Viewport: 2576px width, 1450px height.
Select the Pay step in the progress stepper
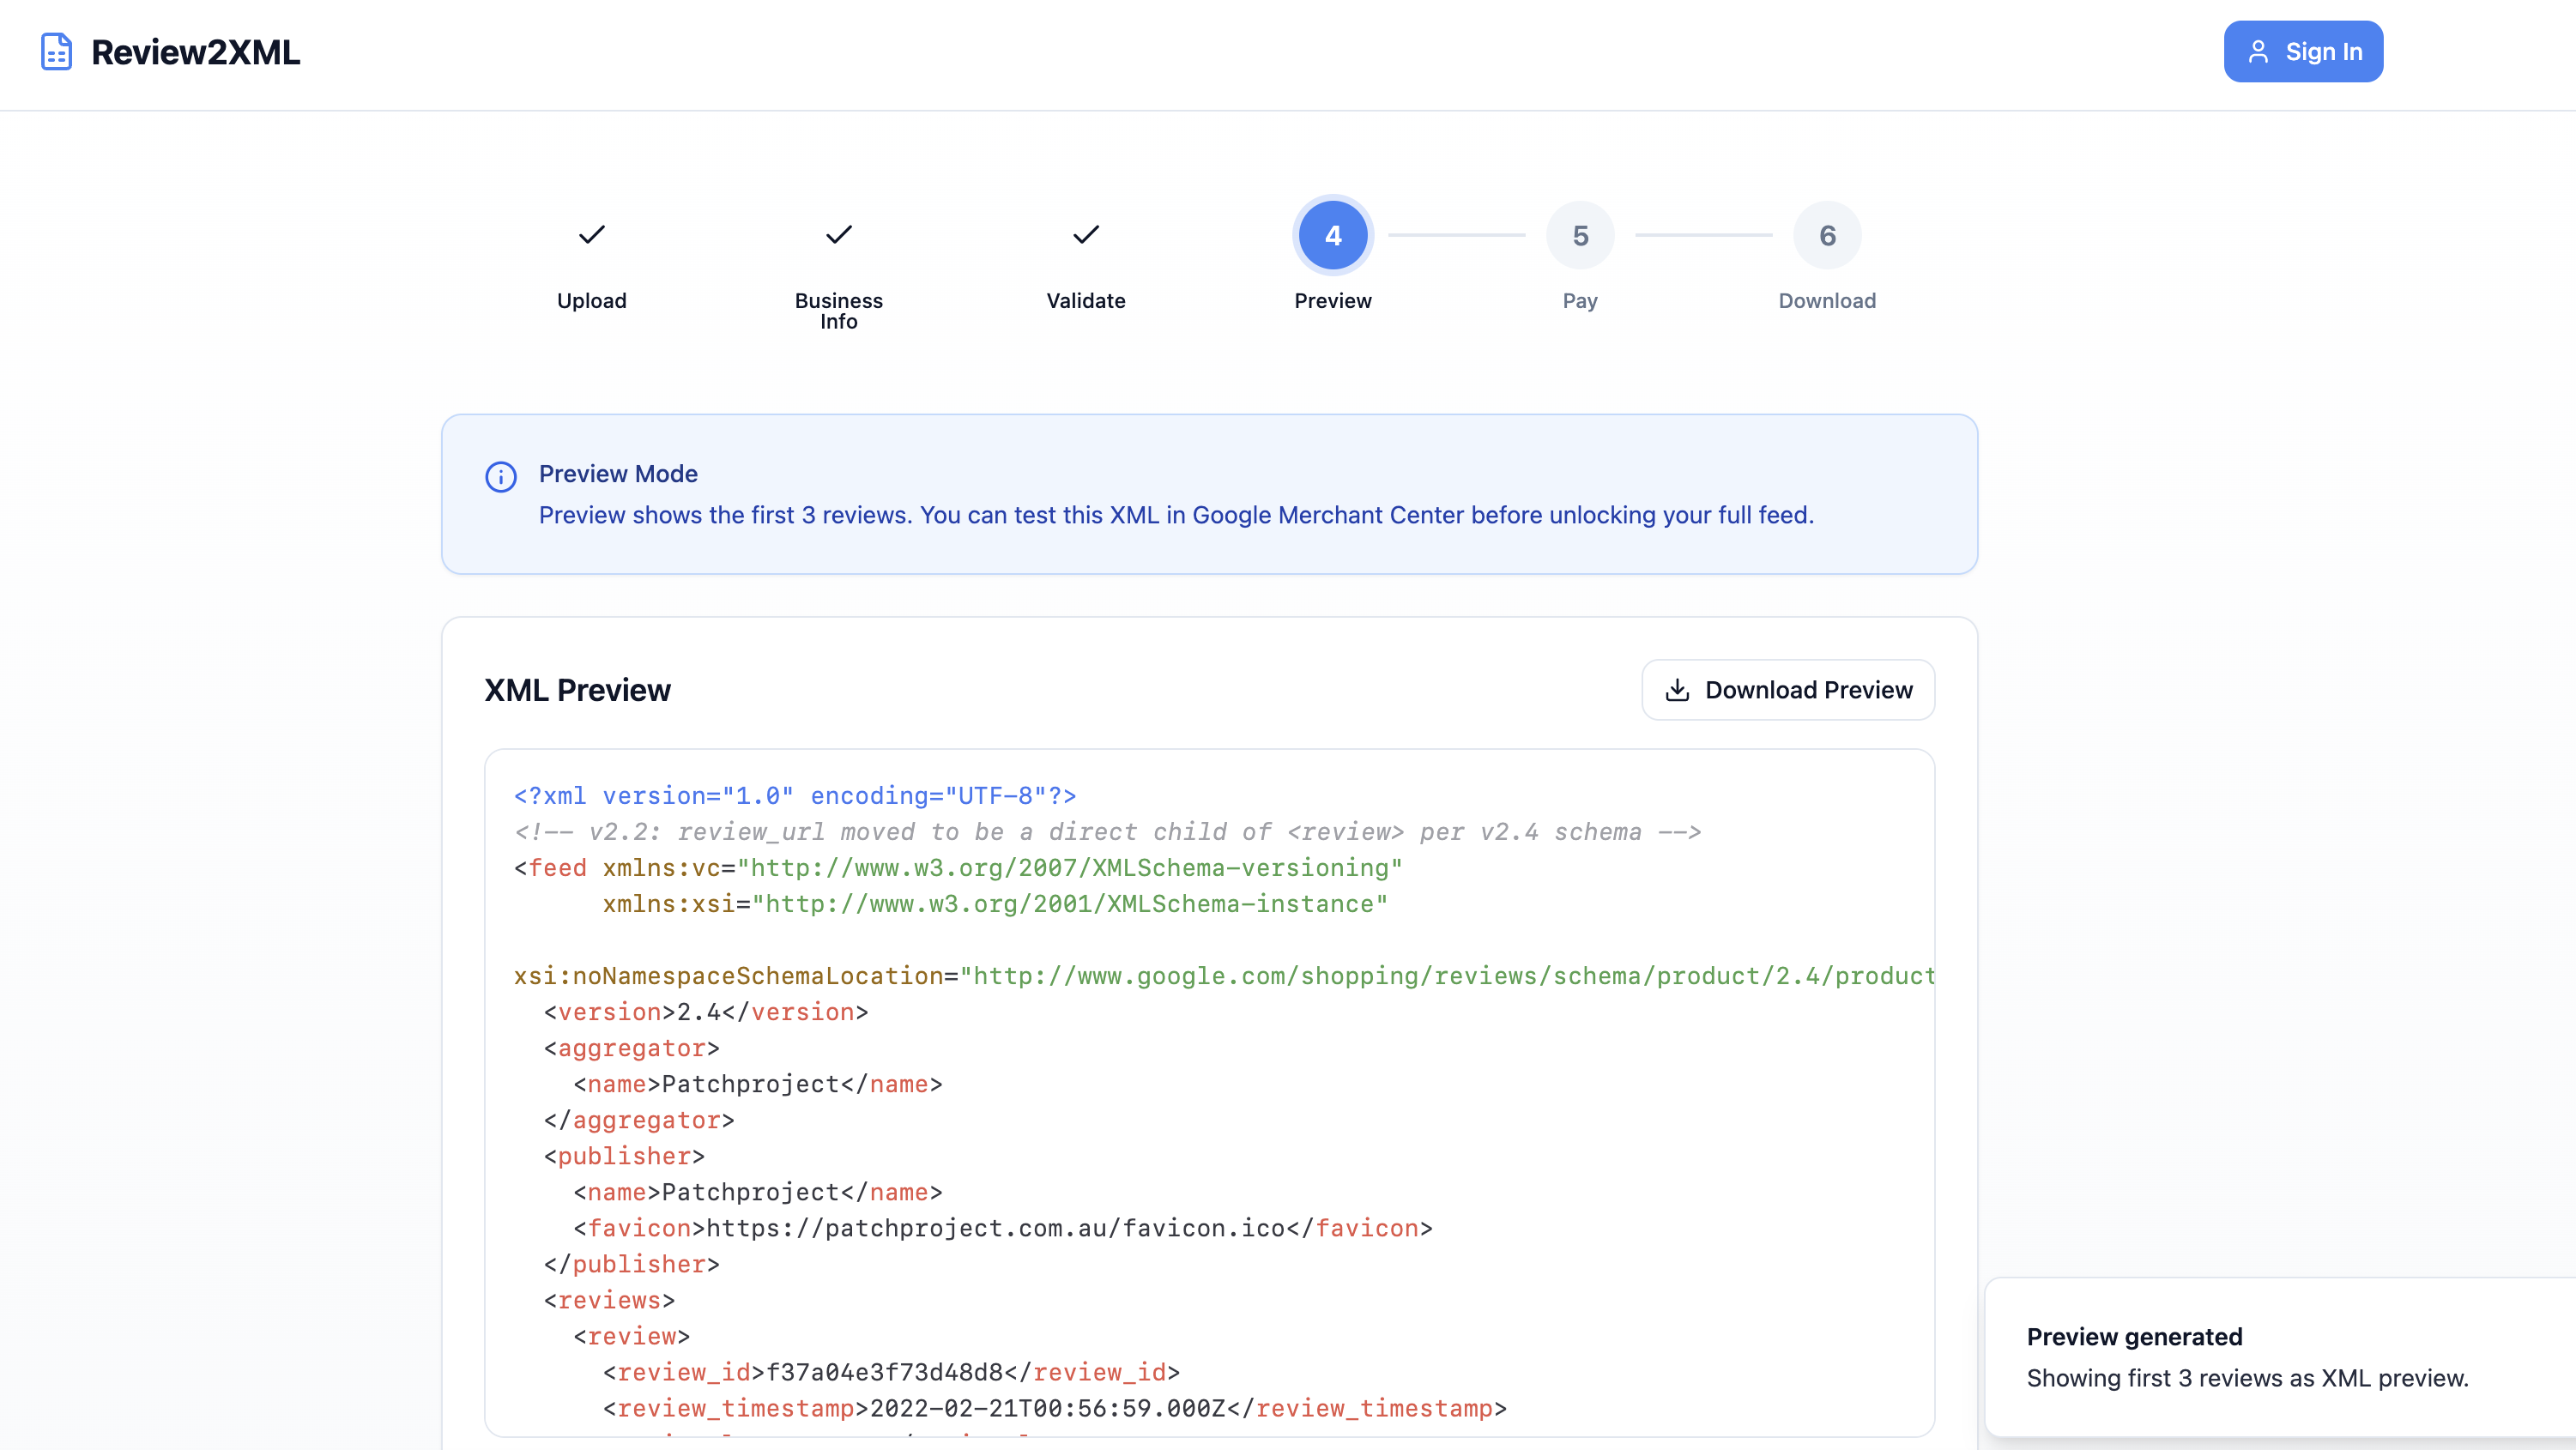point(1579,235)
